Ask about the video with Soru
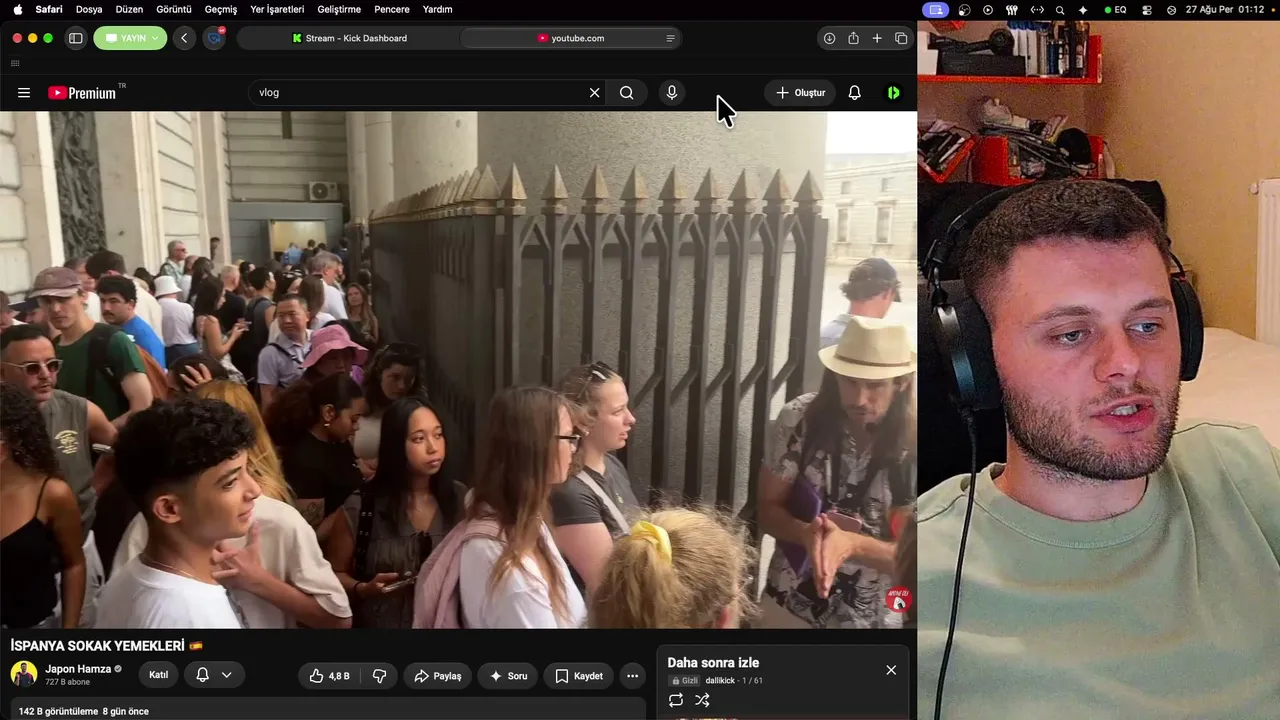Viewport: 1280px width, 720px height. [508, 676]
